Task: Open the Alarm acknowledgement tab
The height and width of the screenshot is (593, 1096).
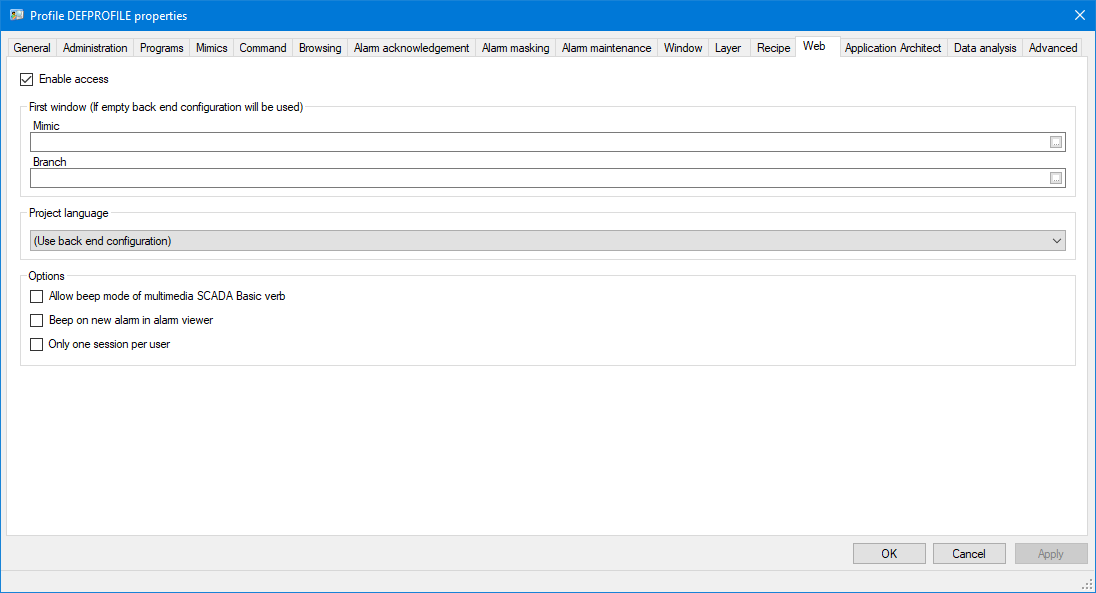Action: (411, 48)
